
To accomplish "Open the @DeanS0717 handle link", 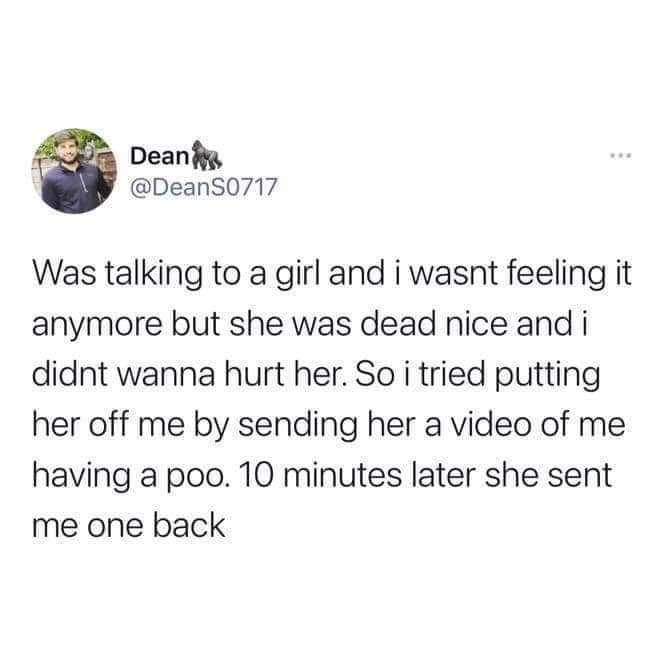I will click(203, 187).
